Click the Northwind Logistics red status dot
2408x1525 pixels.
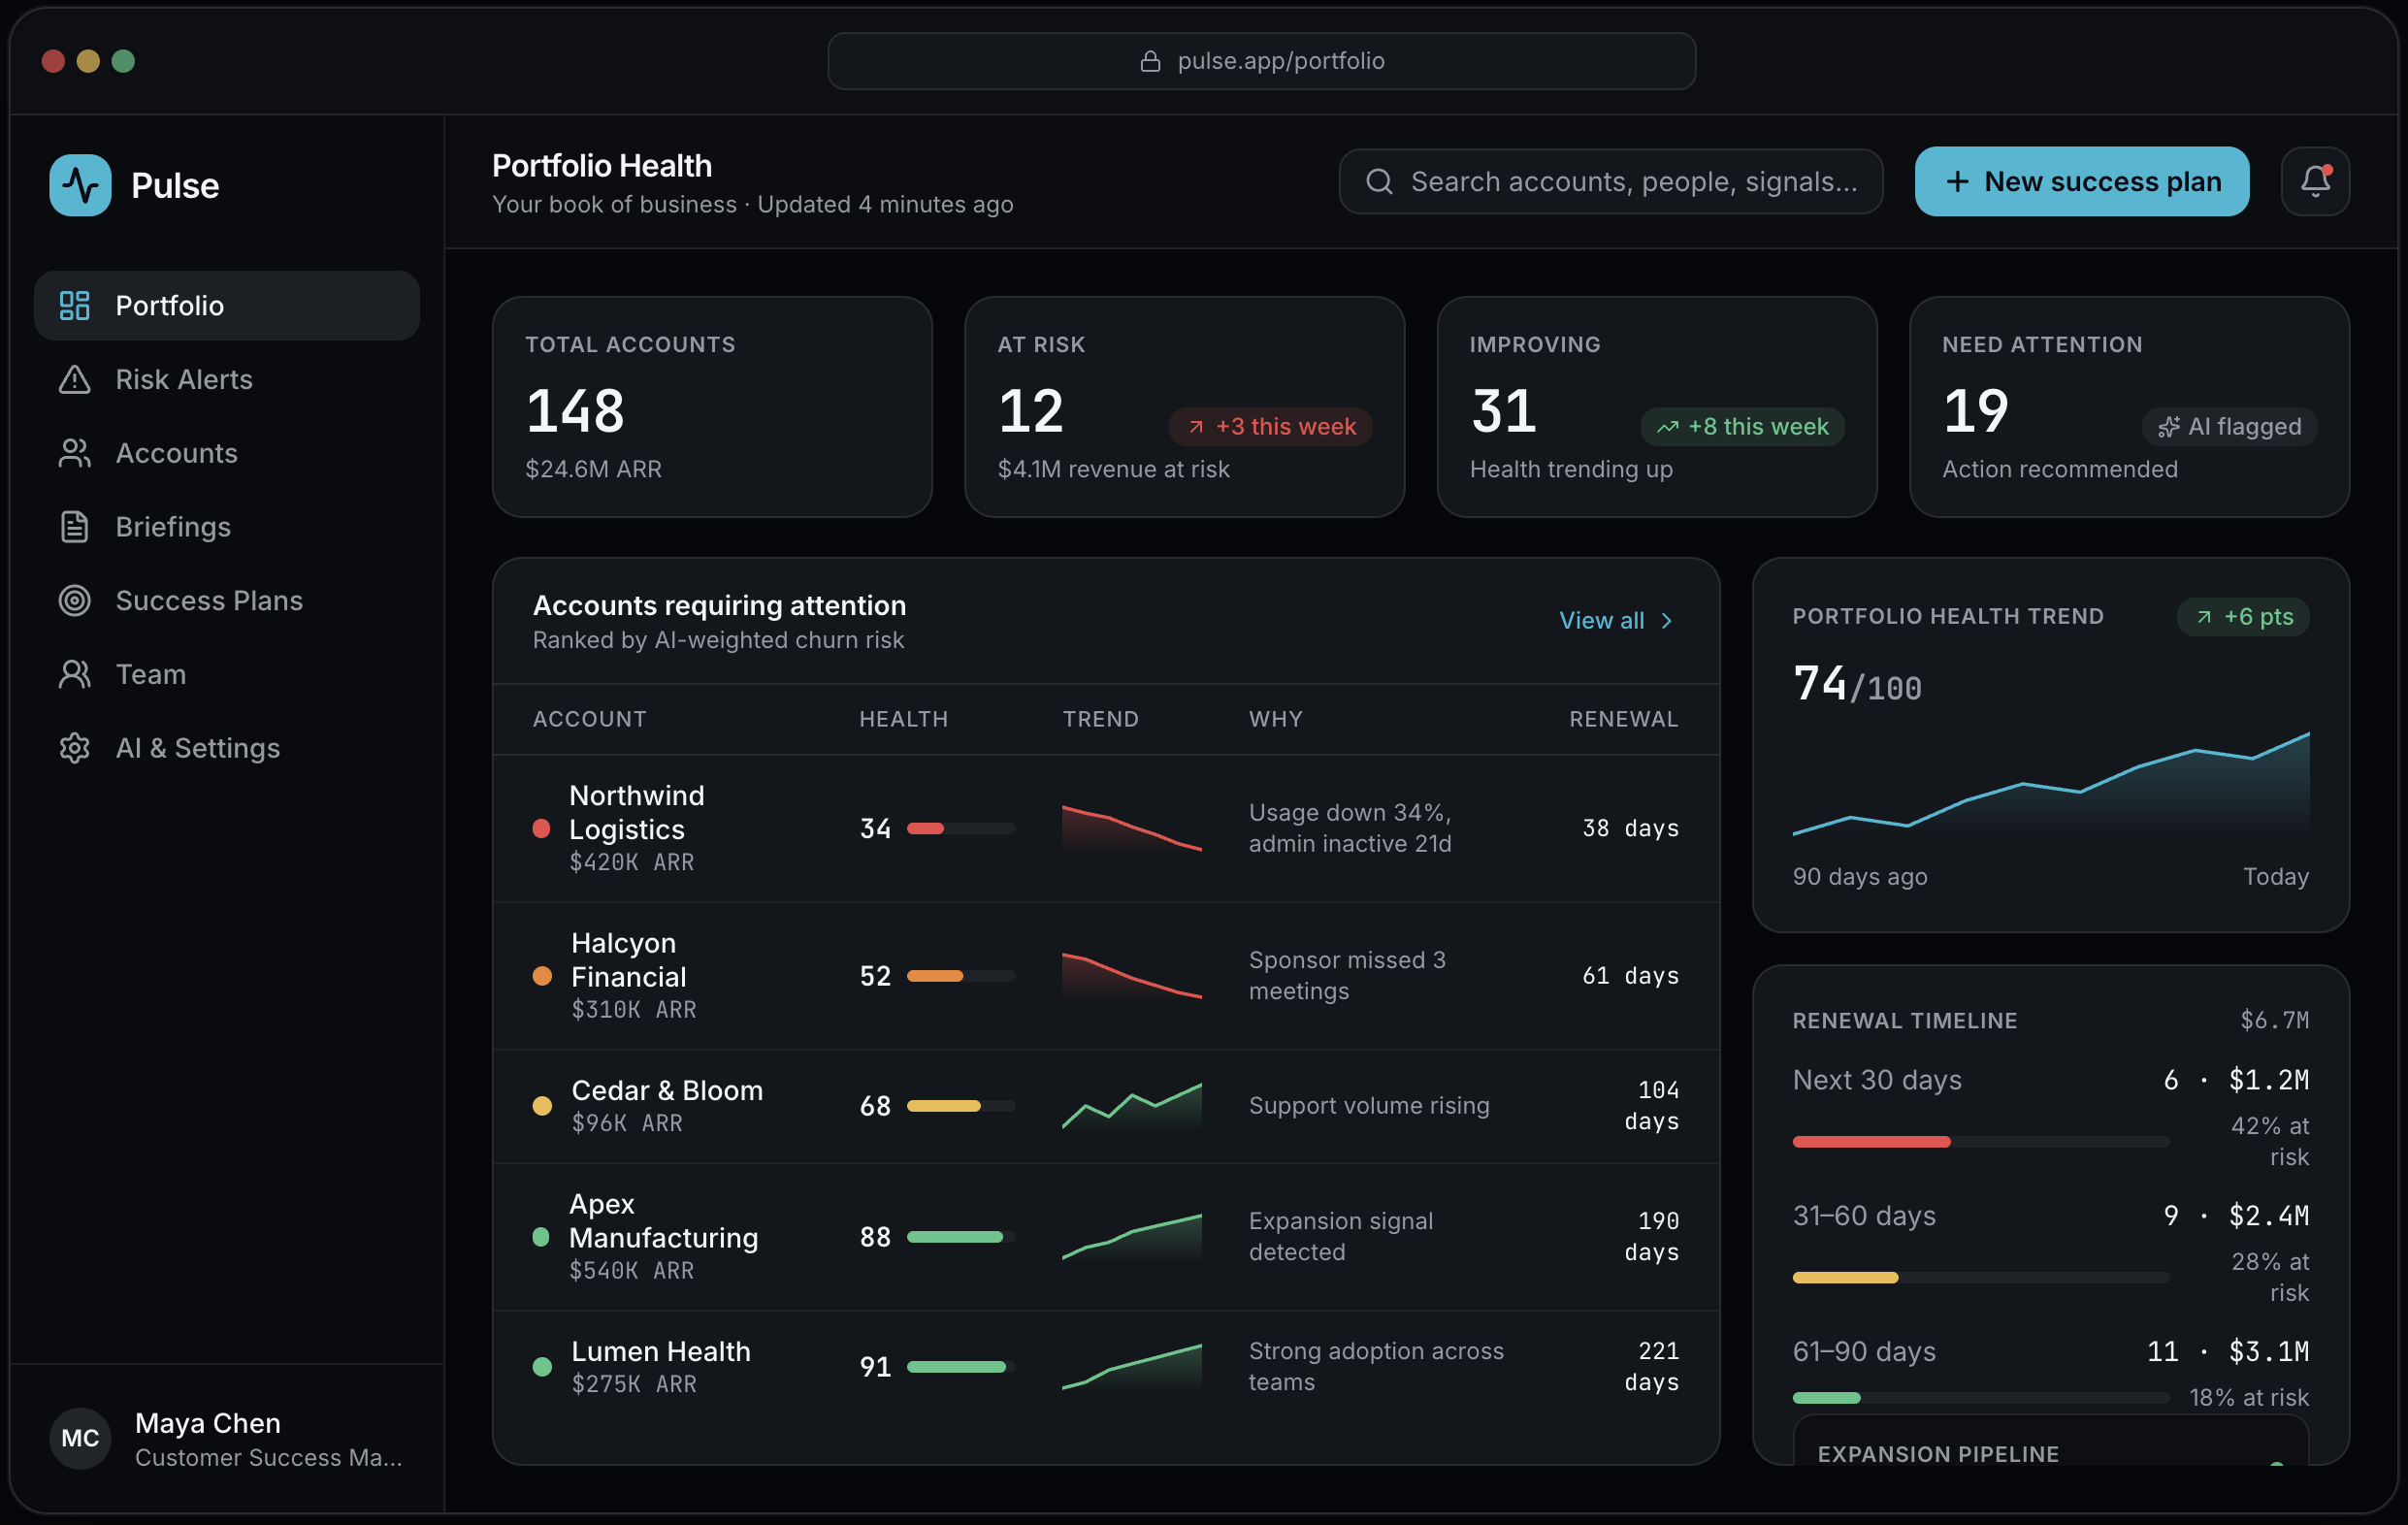pos(541,828)
